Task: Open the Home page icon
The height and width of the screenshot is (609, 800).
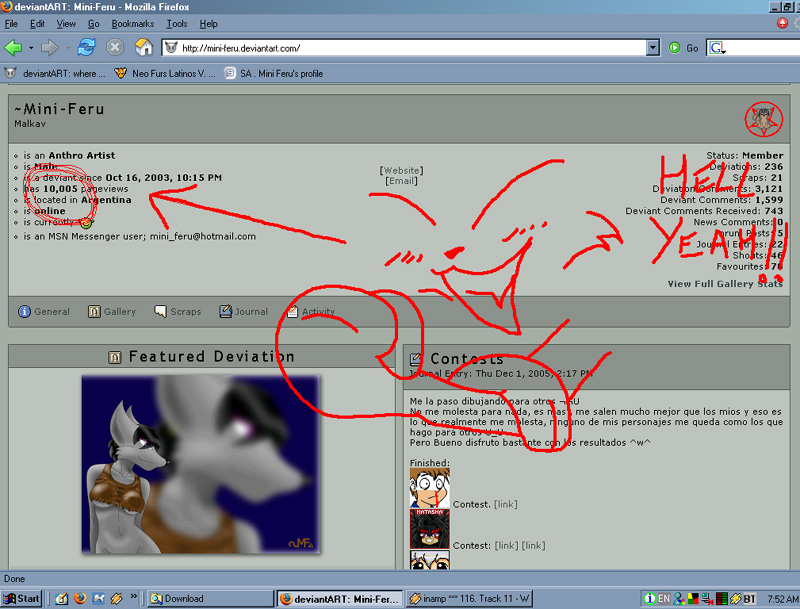Action: pyautogui.click(x=144, y=47)
